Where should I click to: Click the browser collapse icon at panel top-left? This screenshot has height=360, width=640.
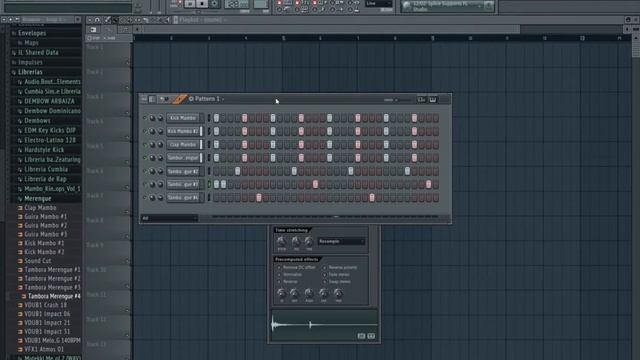point(4,20)
